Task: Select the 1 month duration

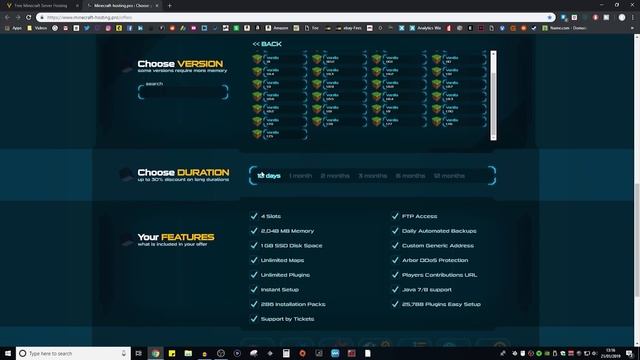Action: [300, 176]
